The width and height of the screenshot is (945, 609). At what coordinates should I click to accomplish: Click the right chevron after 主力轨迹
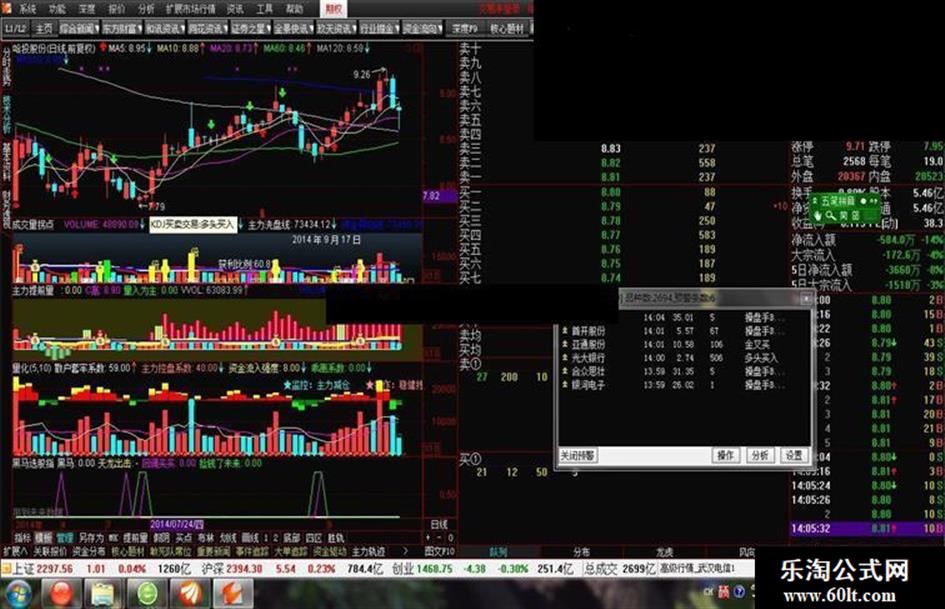(405, 551)
